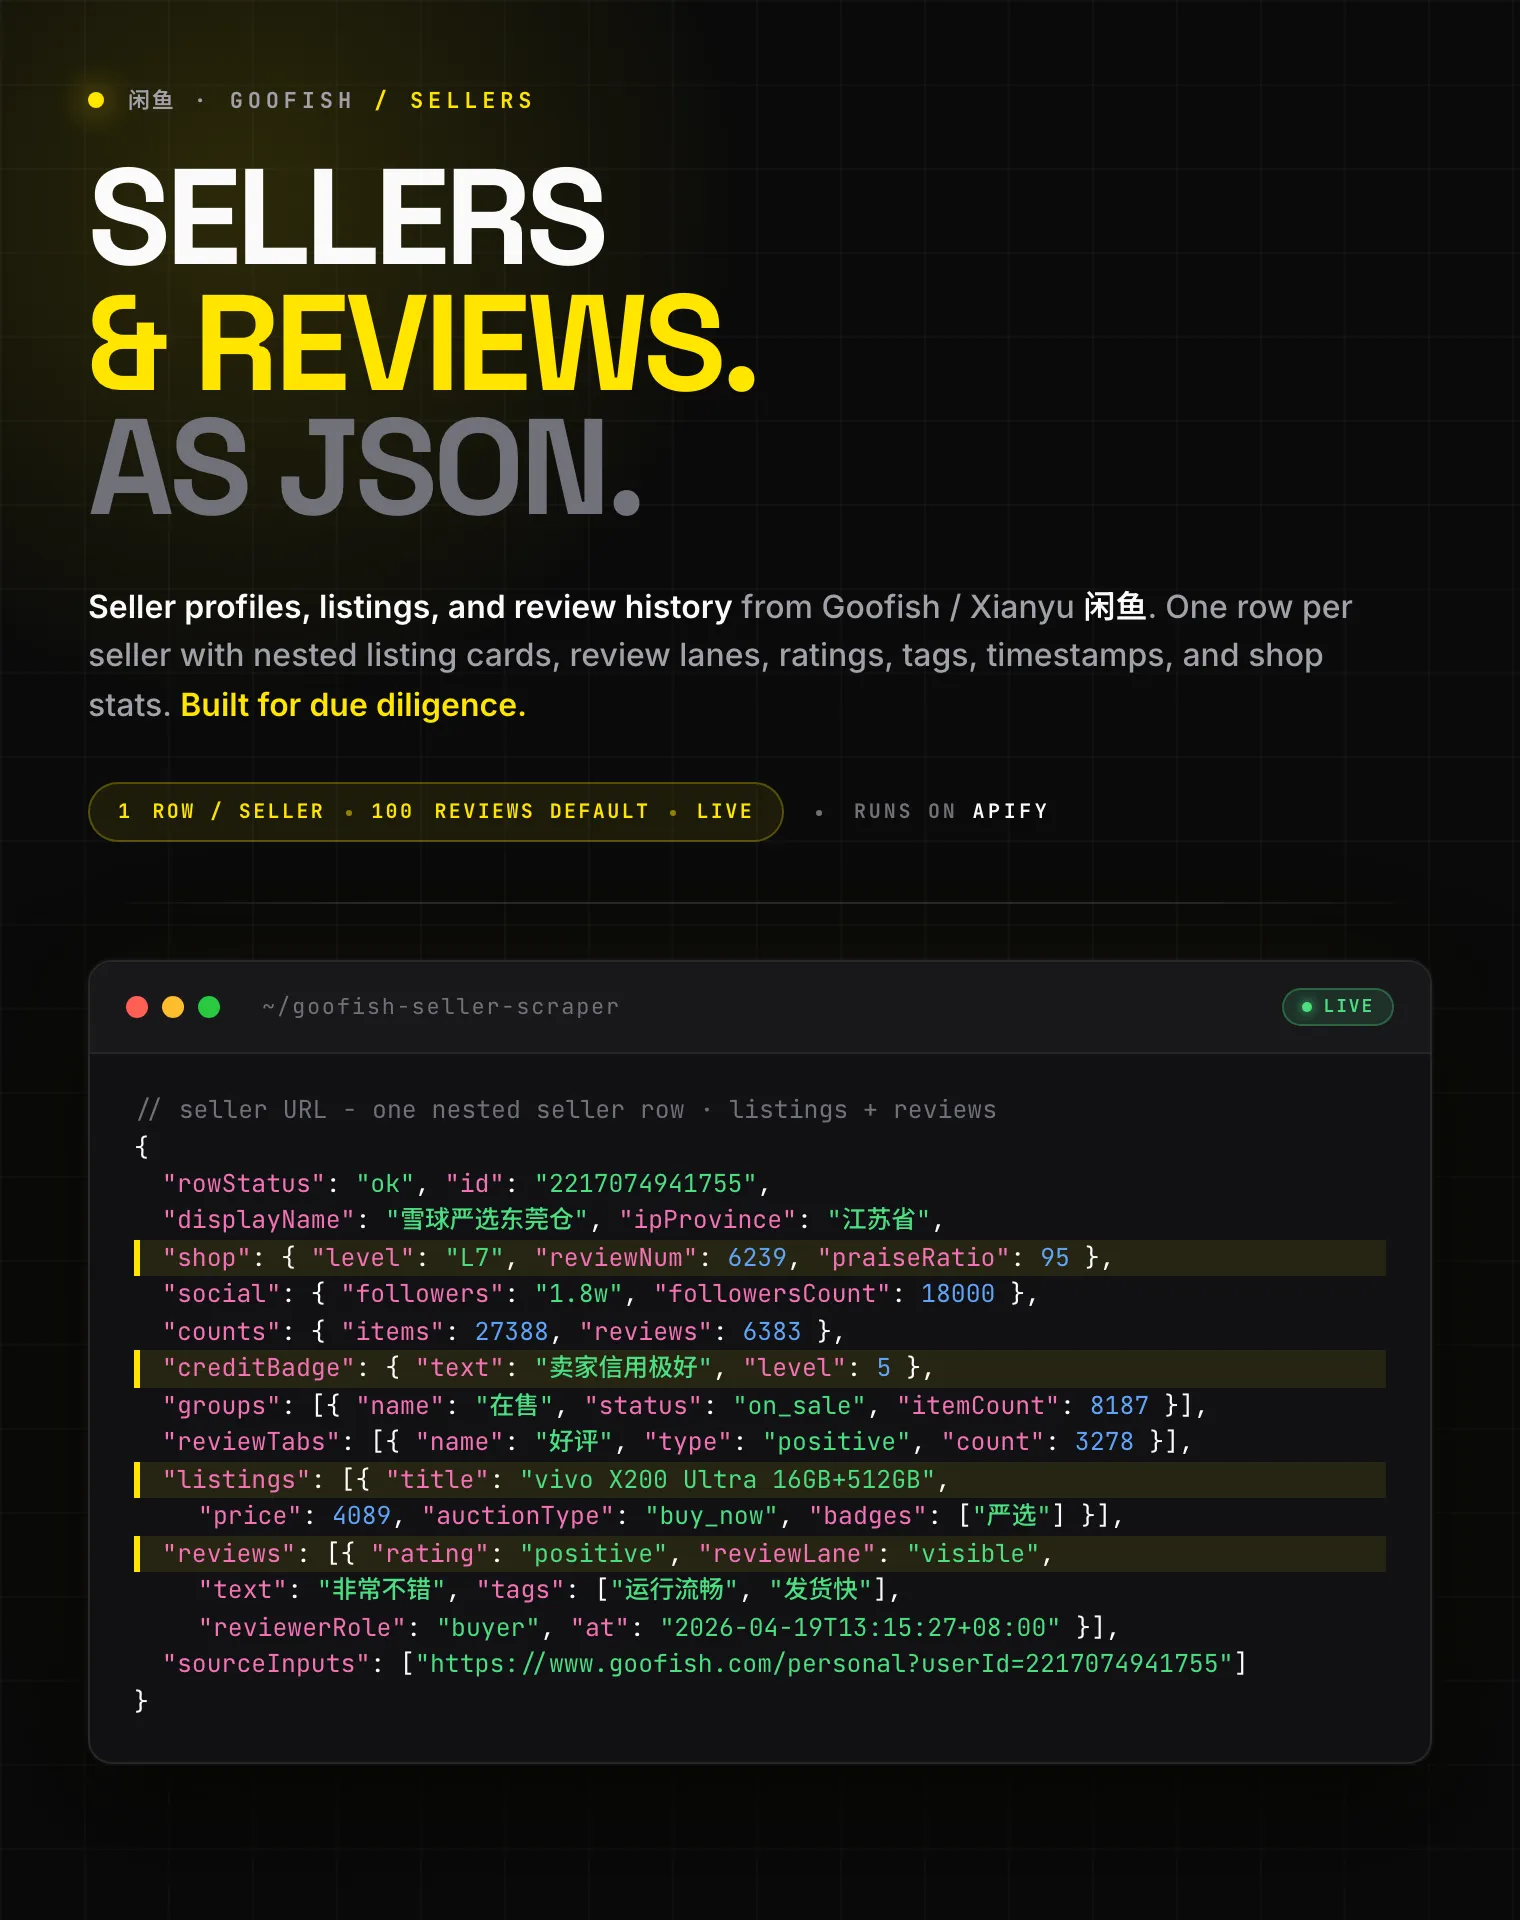1520x1920 pixels.
Task: Click the highlighted "shop" code line
Action: [x=760, y=1258]
